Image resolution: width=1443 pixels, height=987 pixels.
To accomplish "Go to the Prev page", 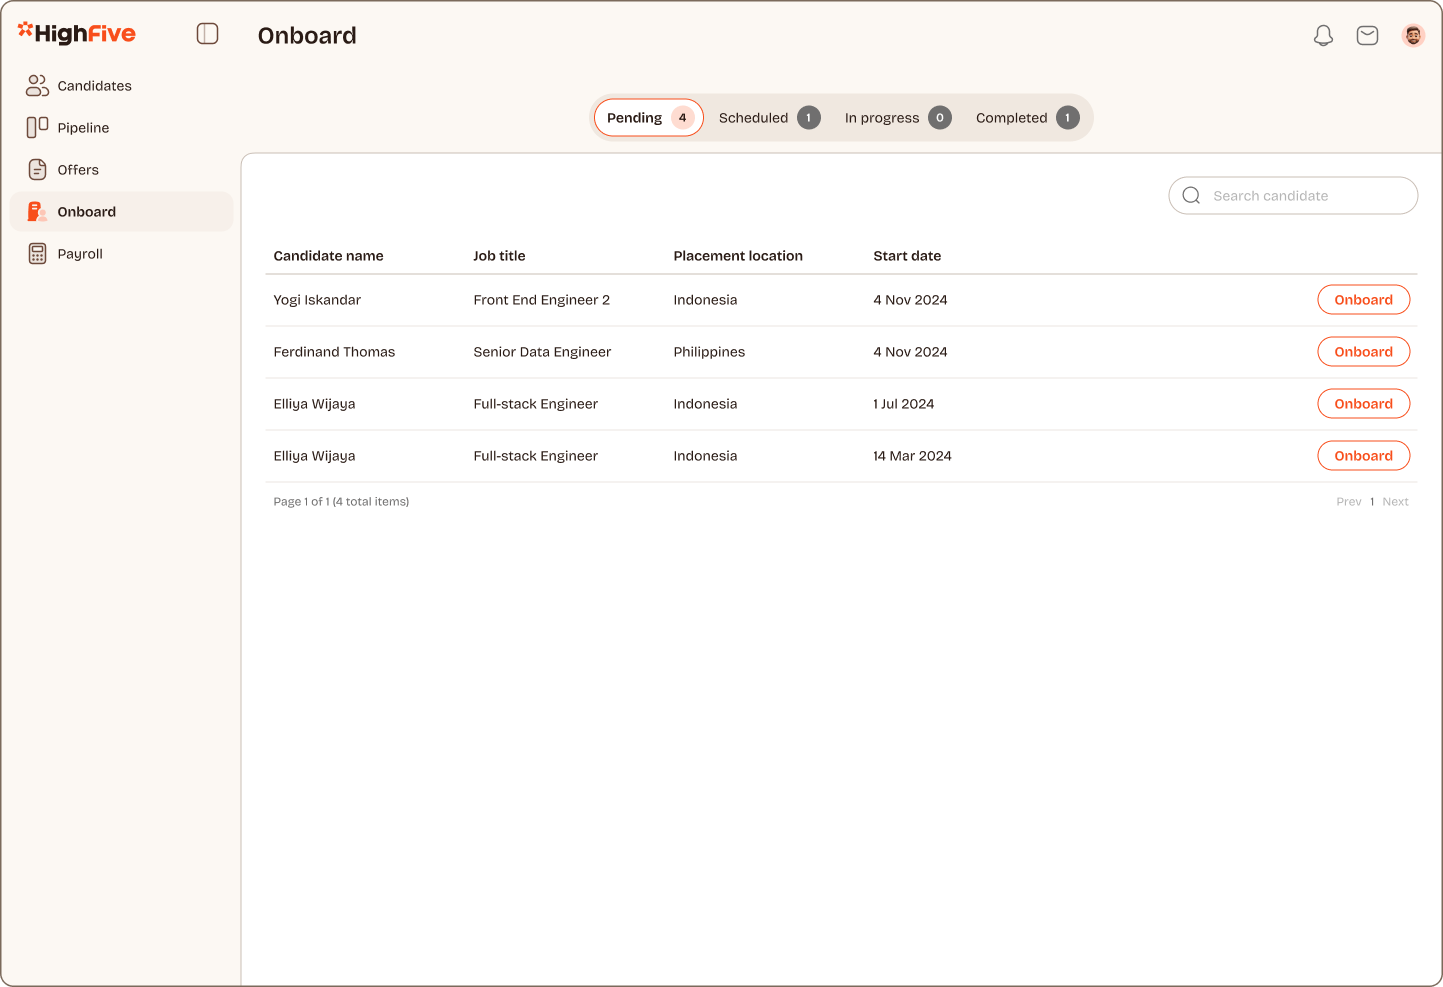I will point(1348,502).
